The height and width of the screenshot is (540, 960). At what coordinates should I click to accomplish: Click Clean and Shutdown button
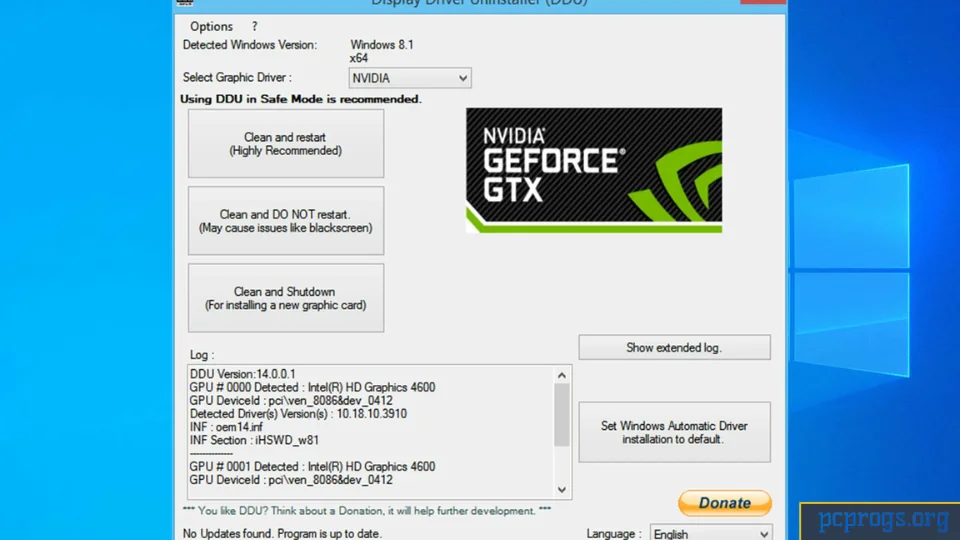(286, 298)
